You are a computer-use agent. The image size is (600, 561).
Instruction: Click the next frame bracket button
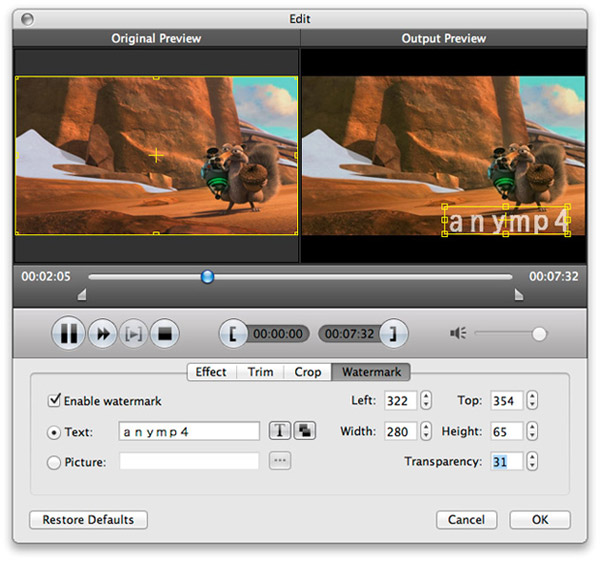pyautogui.click(x=133, y=334)
